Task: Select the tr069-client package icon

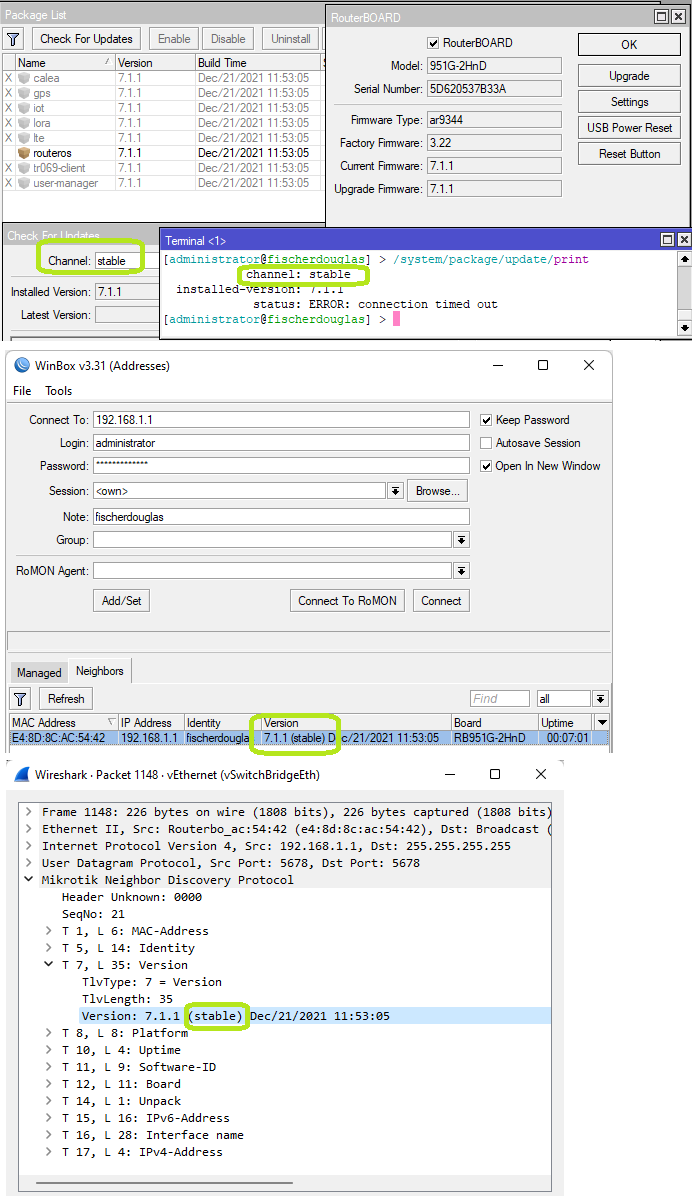Action: coord(24,168)
